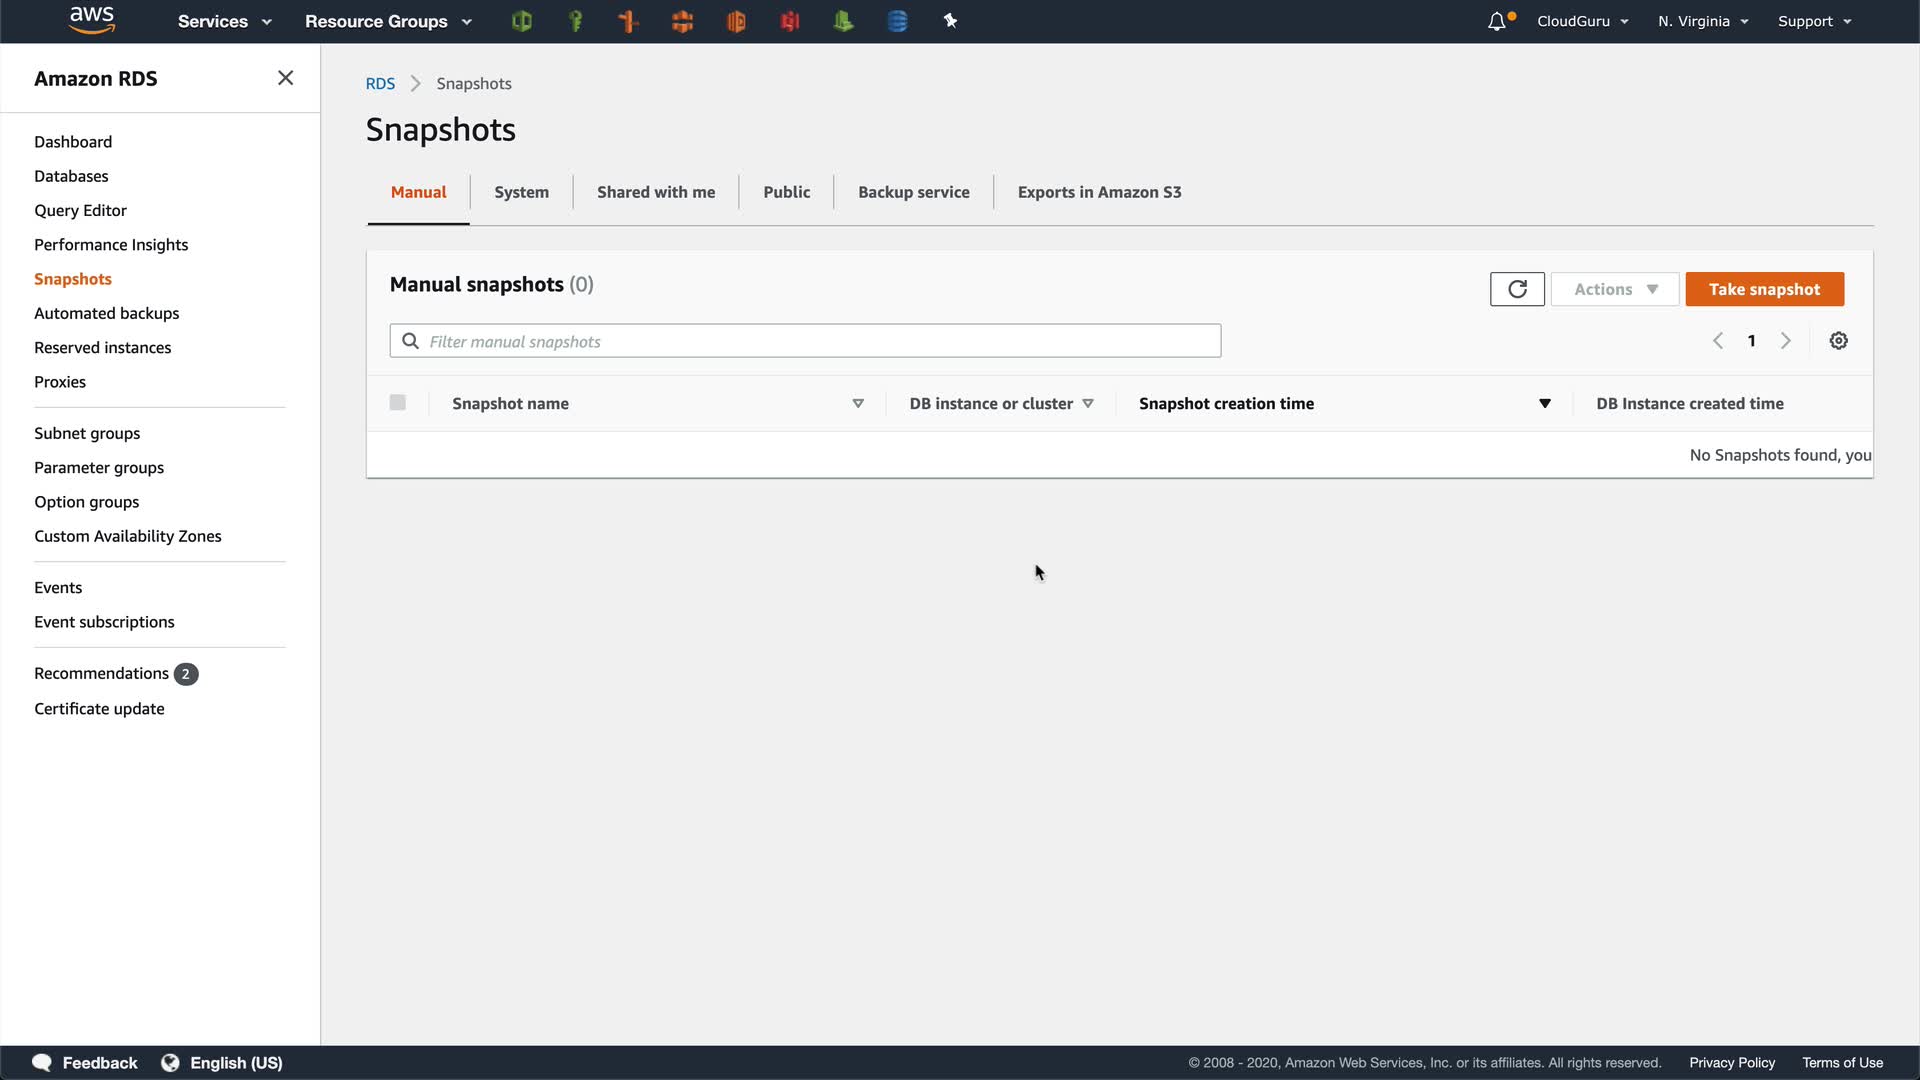The width and height of the screenshot is (1920, 1080).
Task: Click the Filter manual snapshots search field
Action: click(x=805, y=341)
